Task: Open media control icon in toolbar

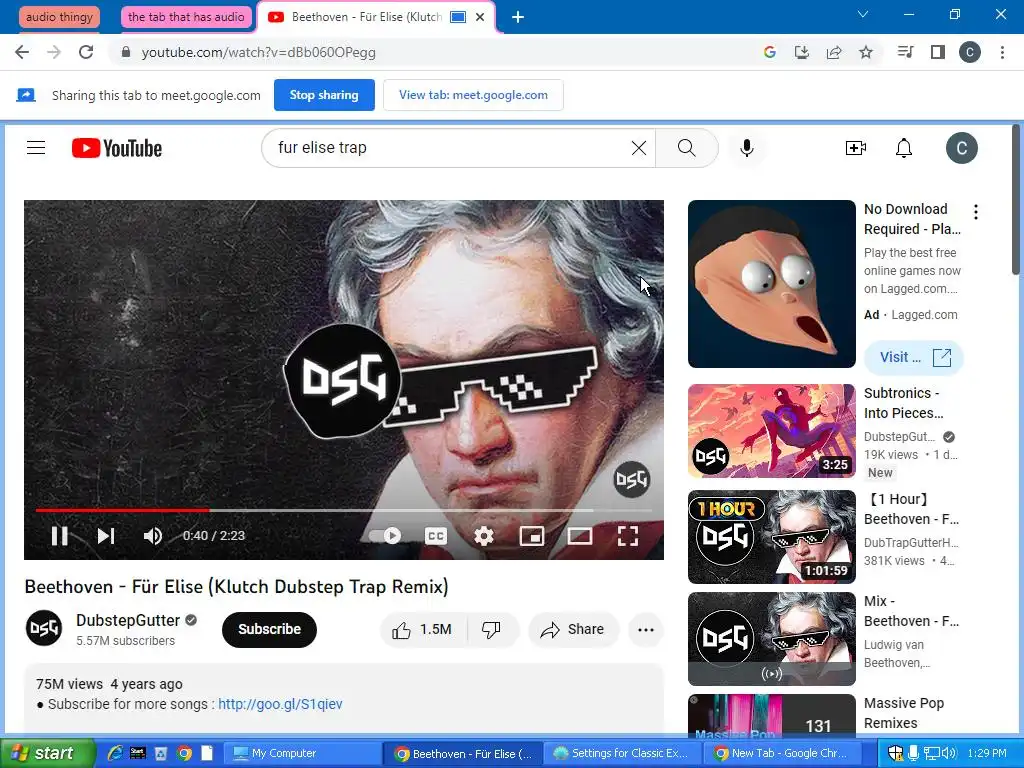Action: (x=906, y=52)
